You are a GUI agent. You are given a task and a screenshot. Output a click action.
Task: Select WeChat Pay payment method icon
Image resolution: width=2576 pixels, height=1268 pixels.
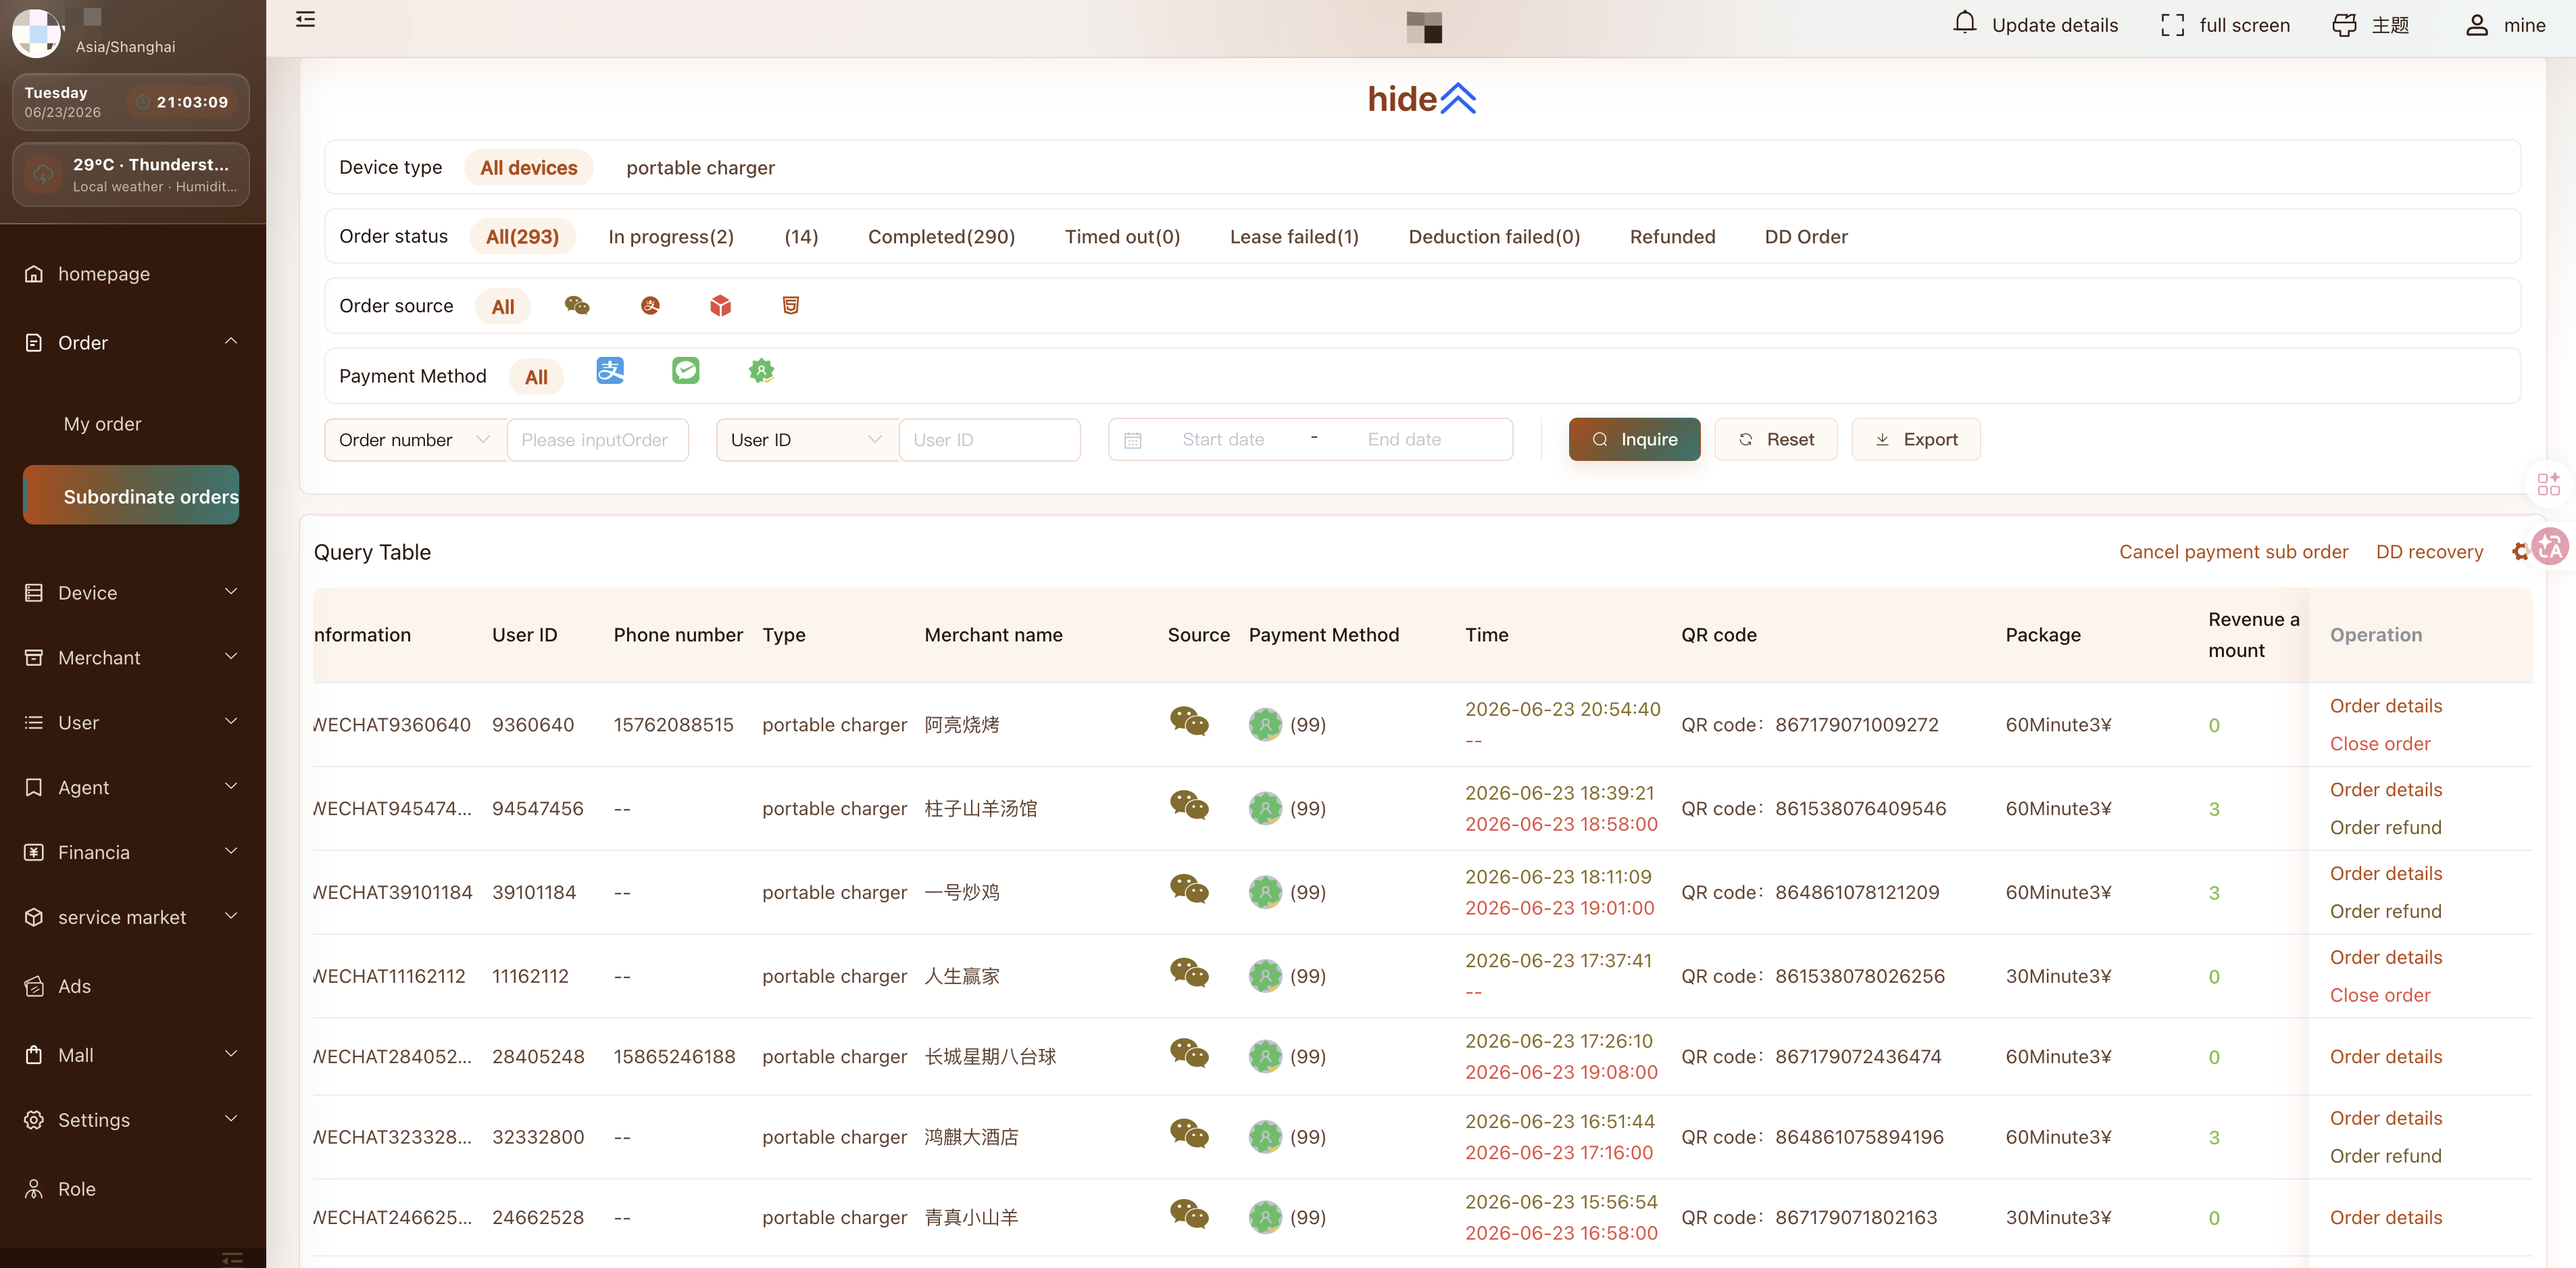click(686, 371)
